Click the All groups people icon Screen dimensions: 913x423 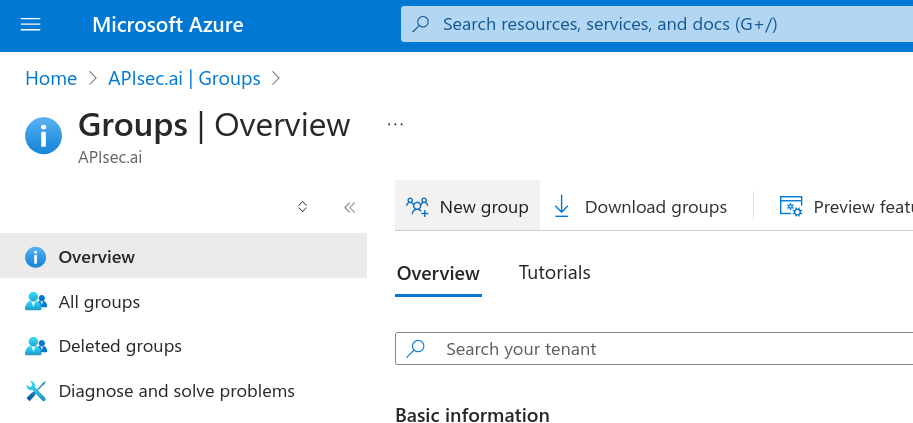pyautogui.click(x=36, y=302)
